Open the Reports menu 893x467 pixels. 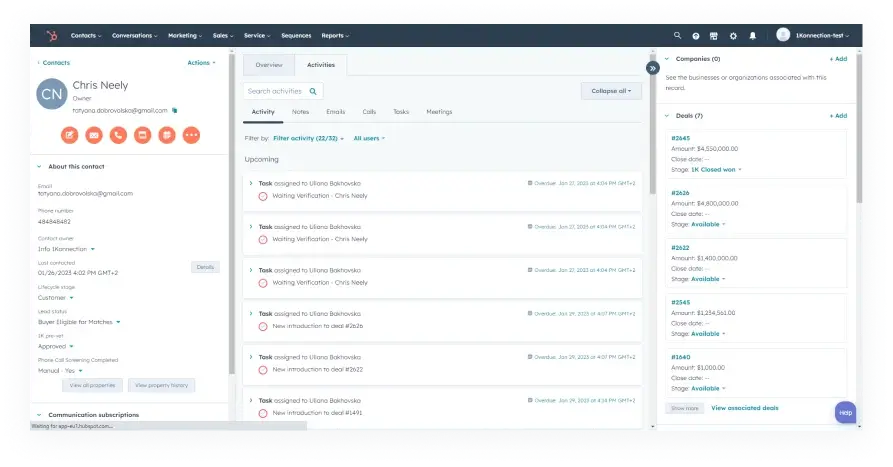(x=335, y=35)
